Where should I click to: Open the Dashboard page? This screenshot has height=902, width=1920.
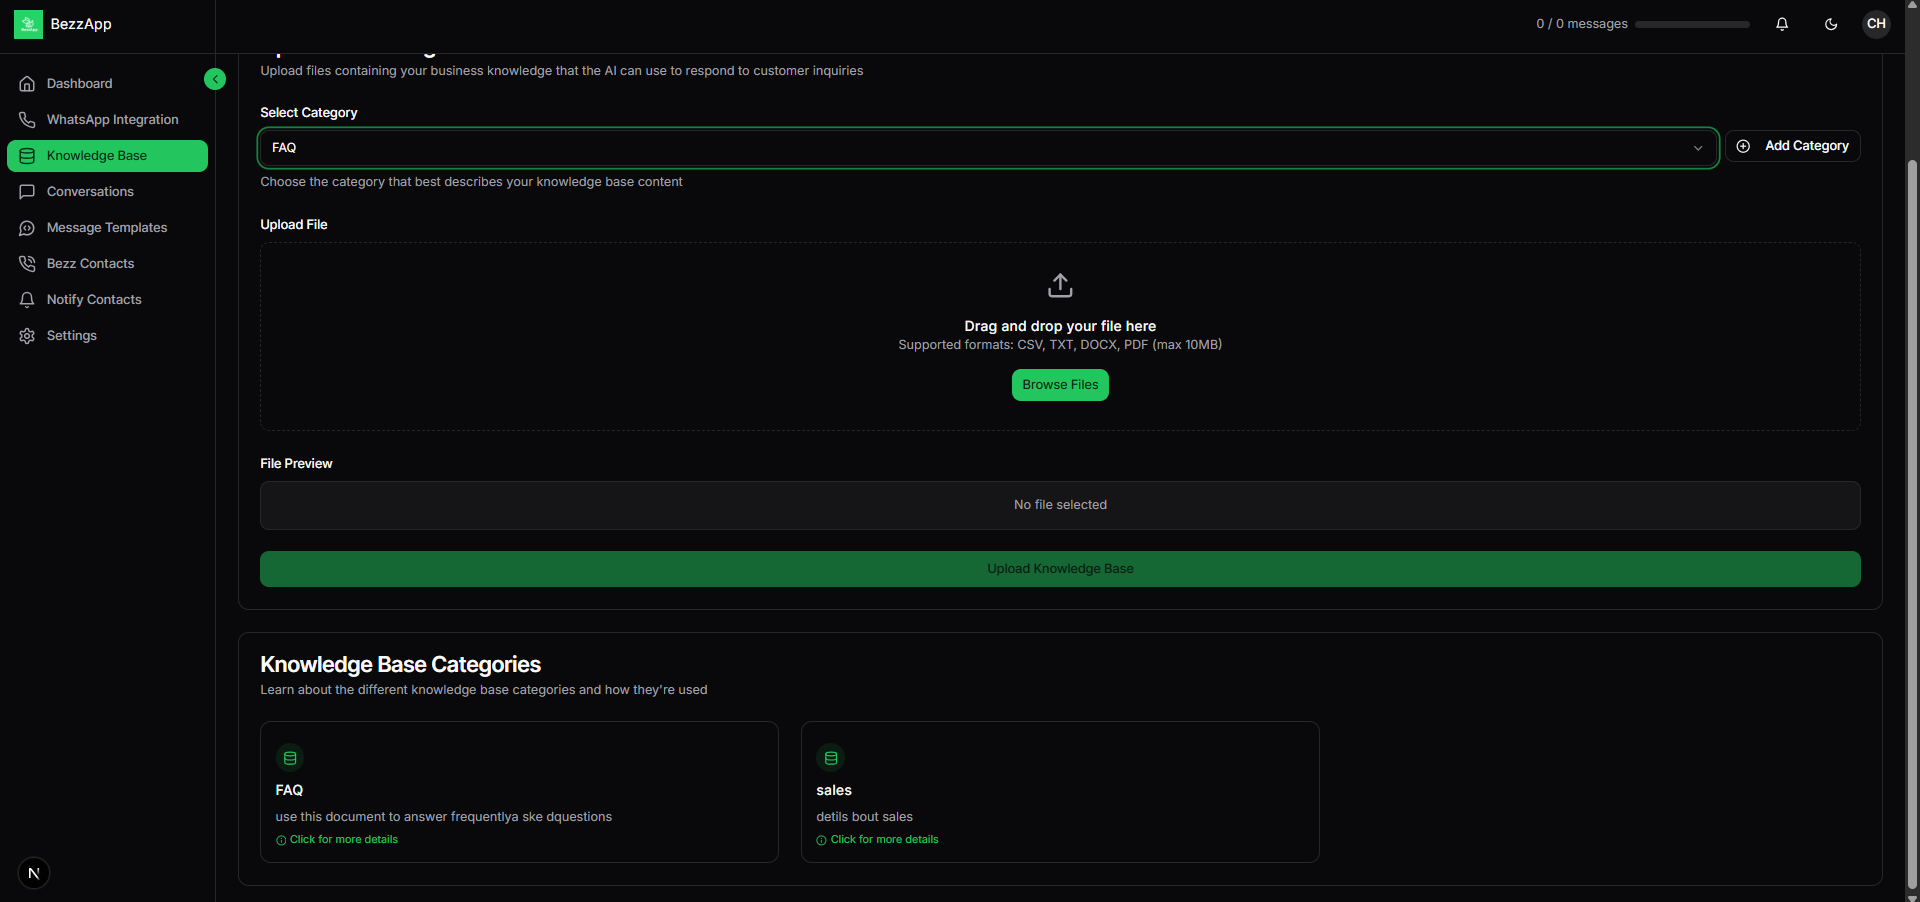point(107,84)
